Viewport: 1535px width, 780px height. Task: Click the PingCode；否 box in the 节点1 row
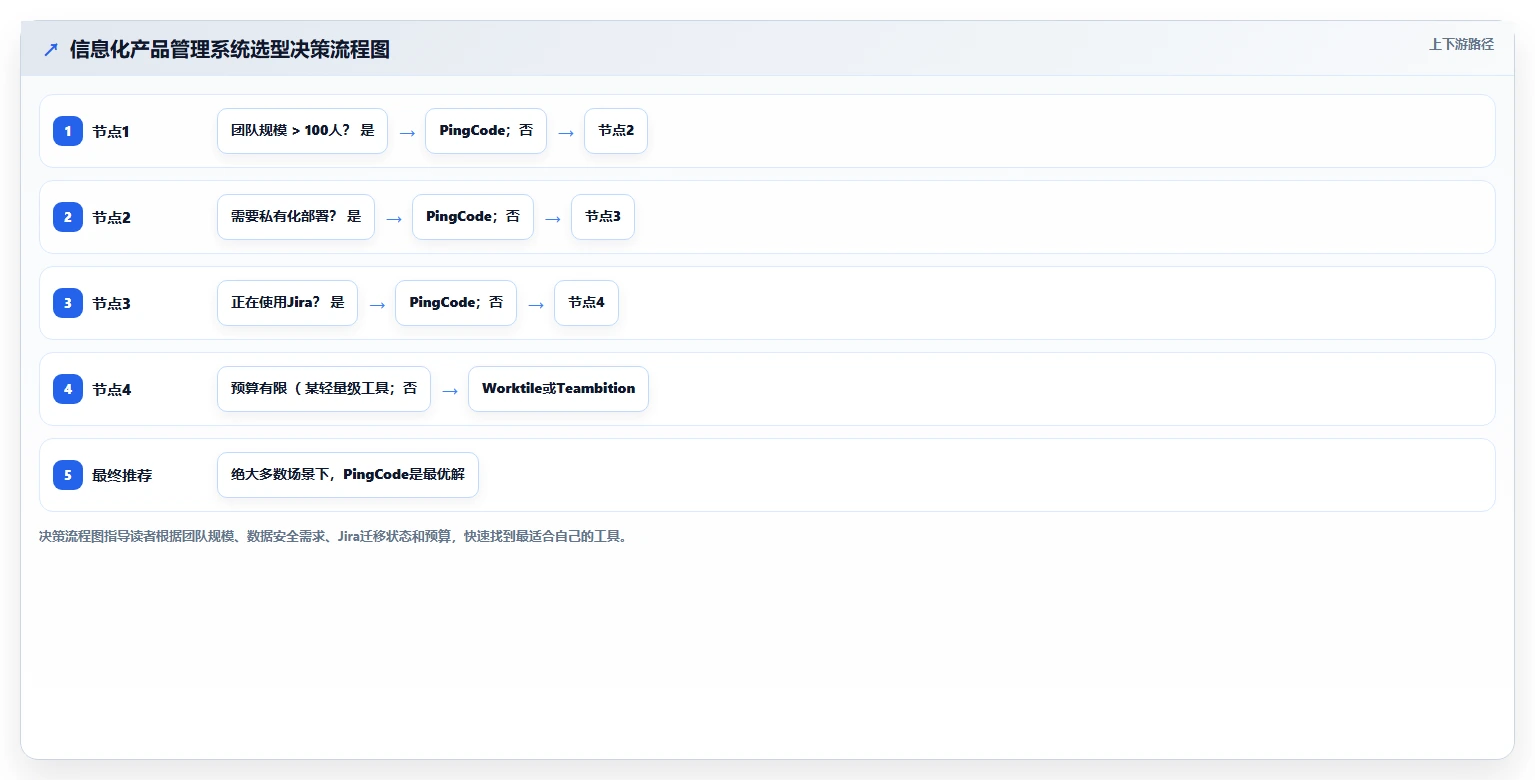[x=486, y=131]
